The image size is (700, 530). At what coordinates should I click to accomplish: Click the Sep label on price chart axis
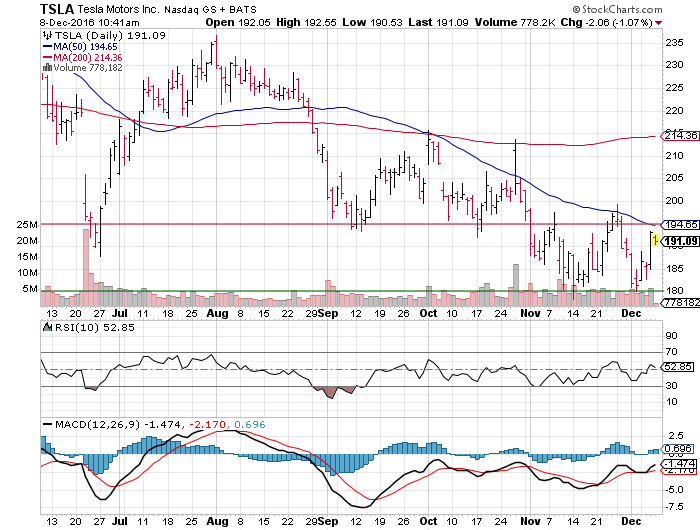pos(328,313)
